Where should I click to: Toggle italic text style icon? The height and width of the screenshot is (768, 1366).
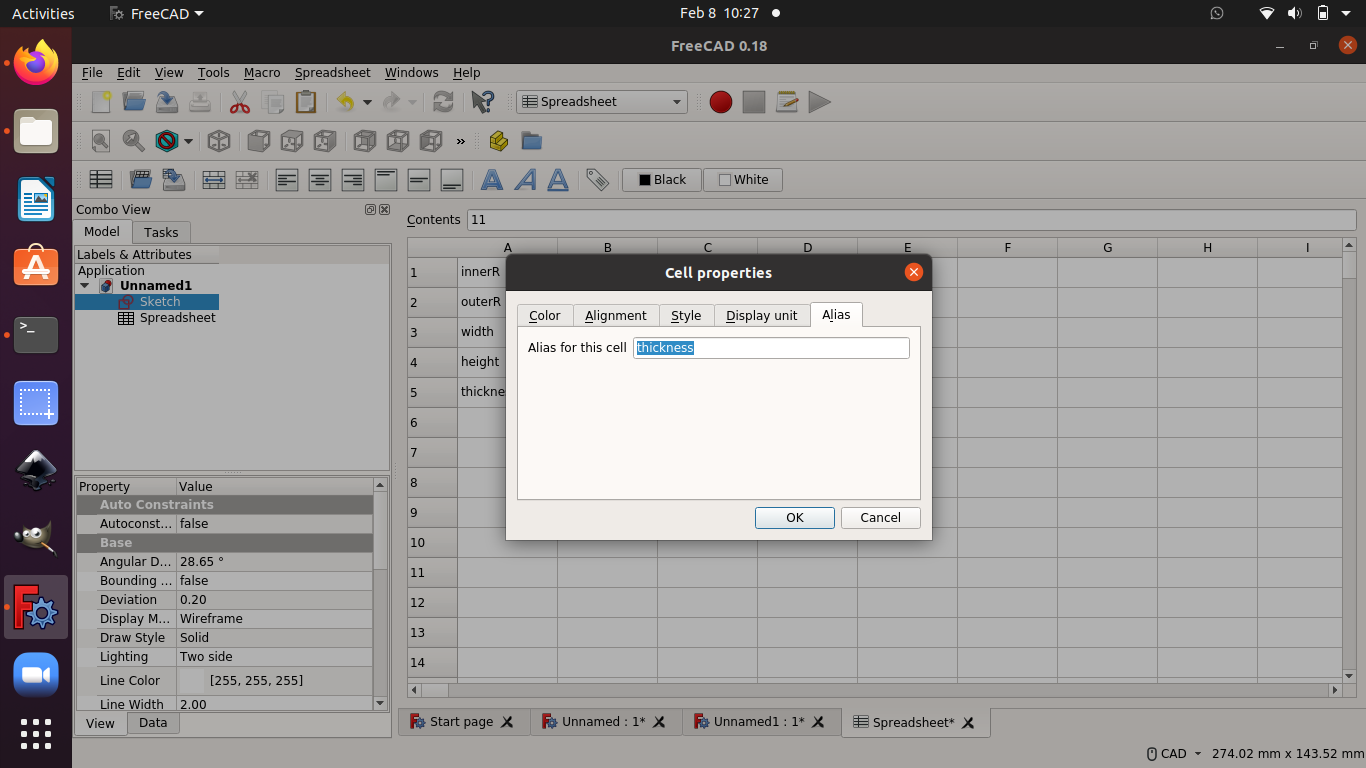tap(525, 180)
